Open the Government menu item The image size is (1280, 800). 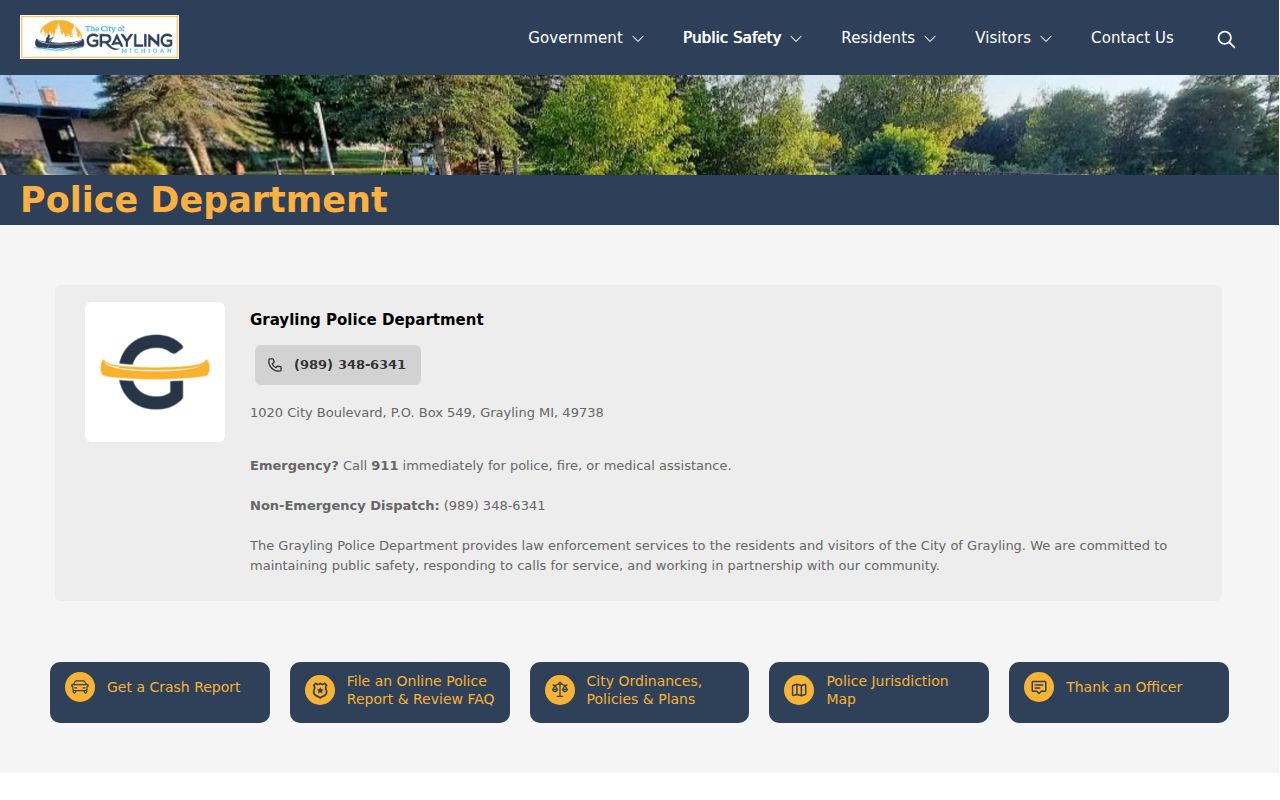575,37
